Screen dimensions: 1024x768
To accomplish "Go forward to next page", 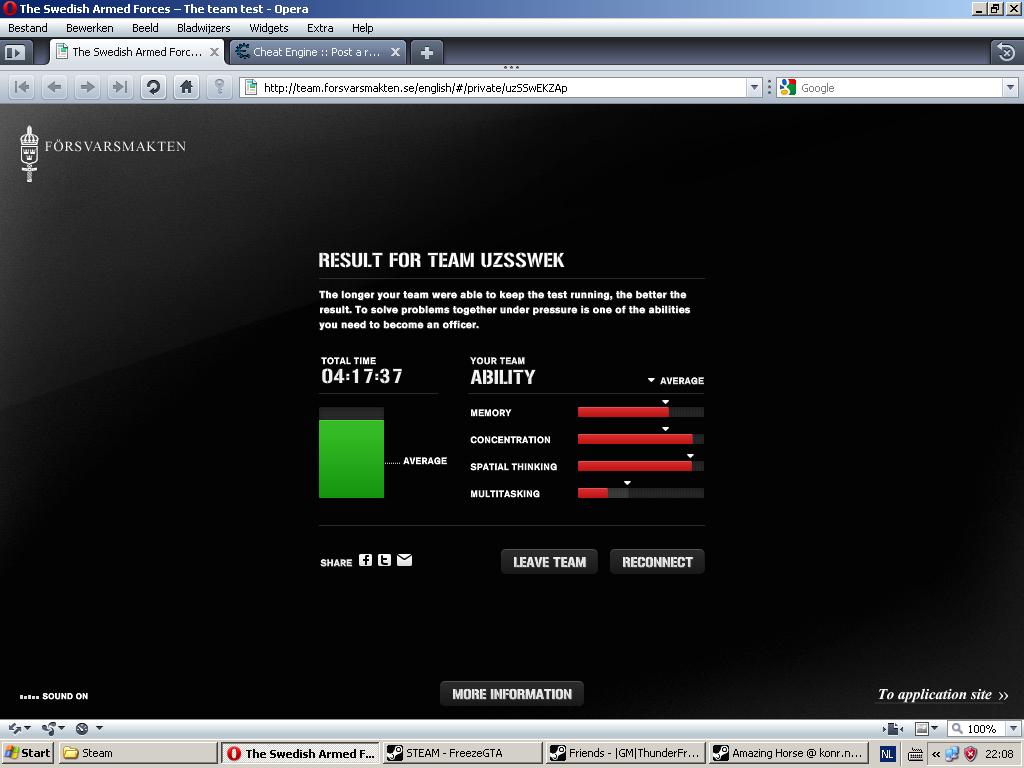I will 88,87.
